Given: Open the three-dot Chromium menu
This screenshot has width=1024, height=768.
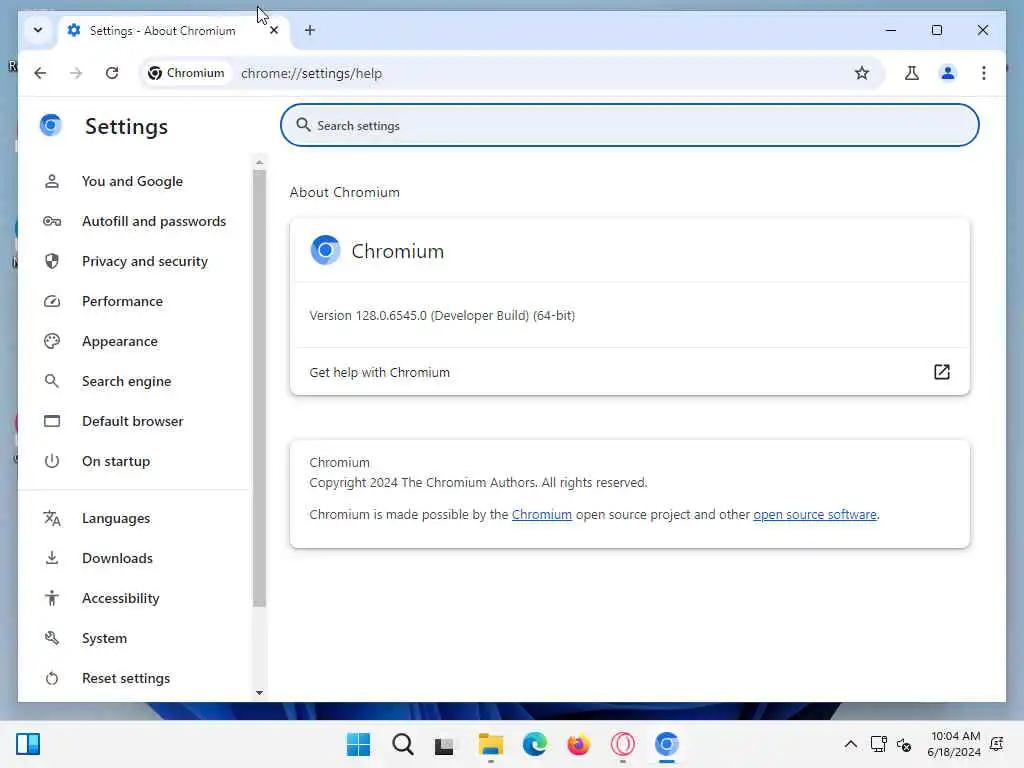Looking at the screenshot, I should click(x=984, y=73).
